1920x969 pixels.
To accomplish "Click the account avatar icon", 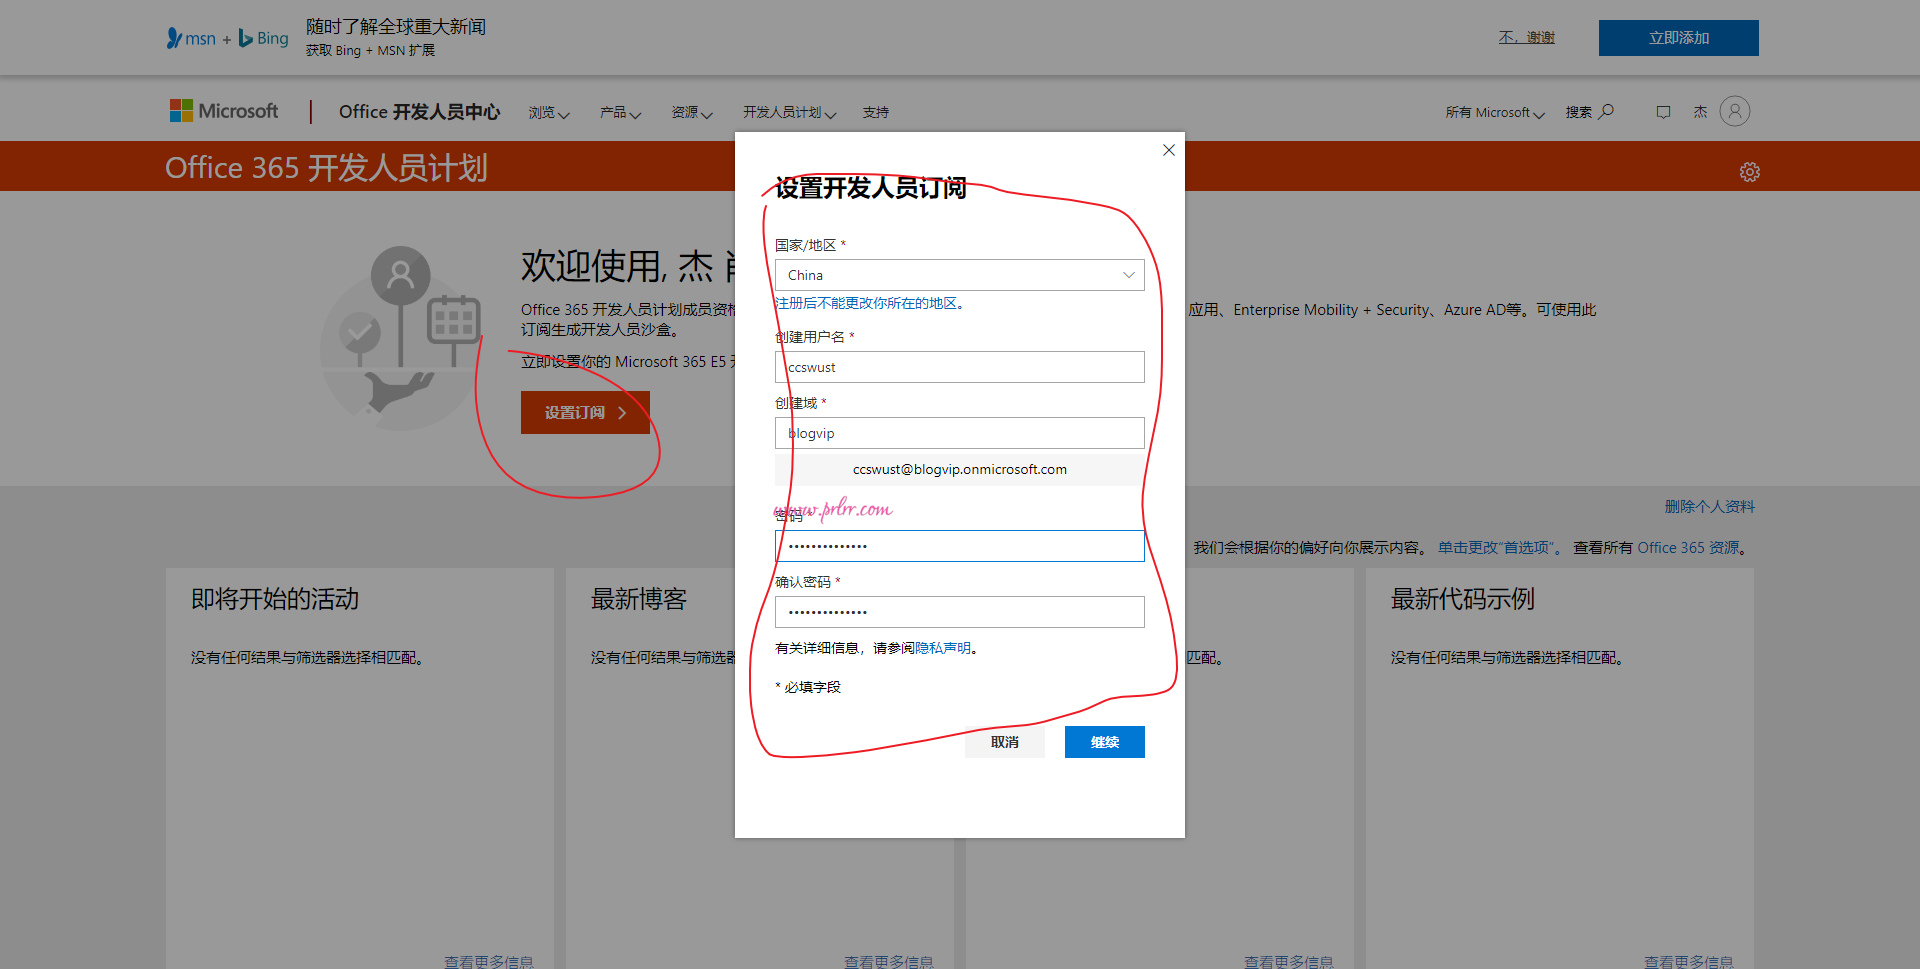I will (1735, 111).
